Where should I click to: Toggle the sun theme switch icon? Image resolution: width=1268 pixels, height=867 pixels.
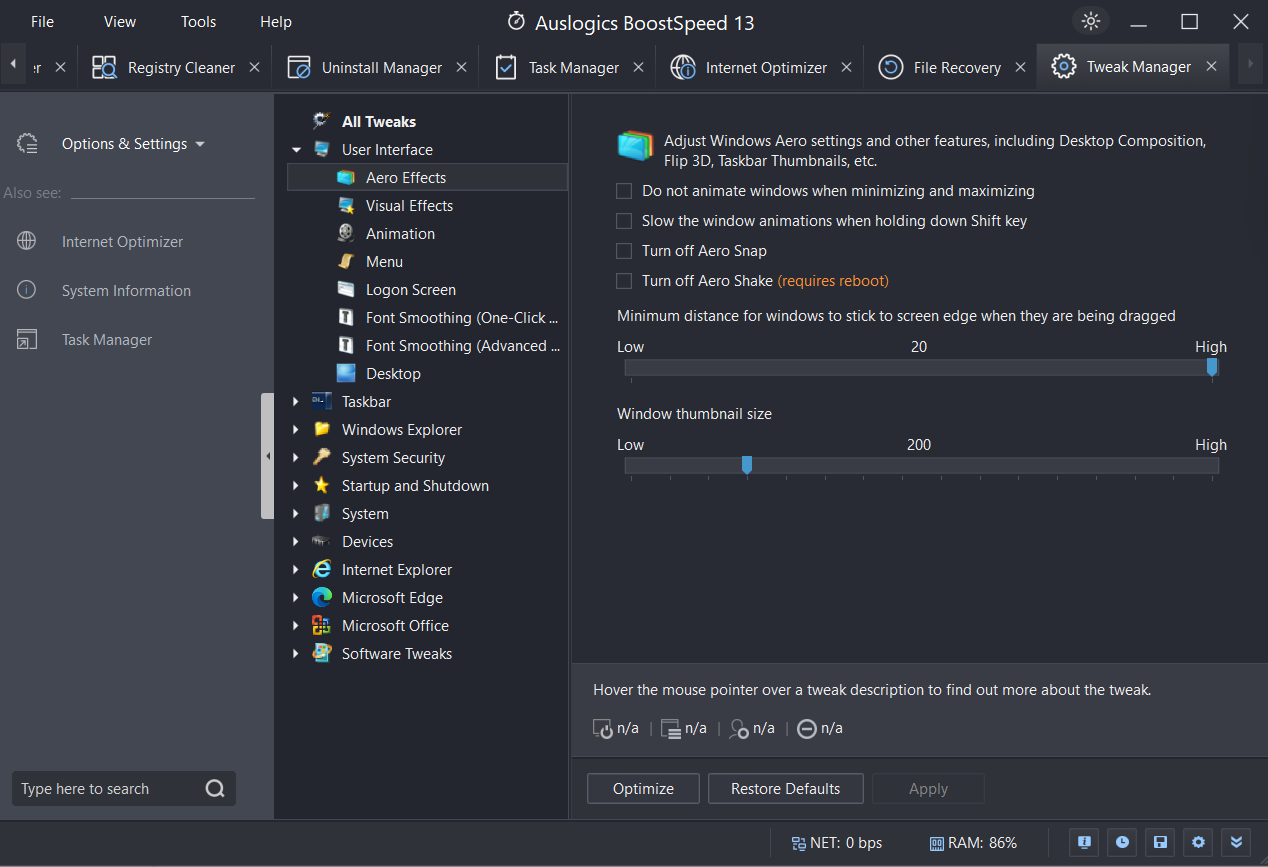1090,21
